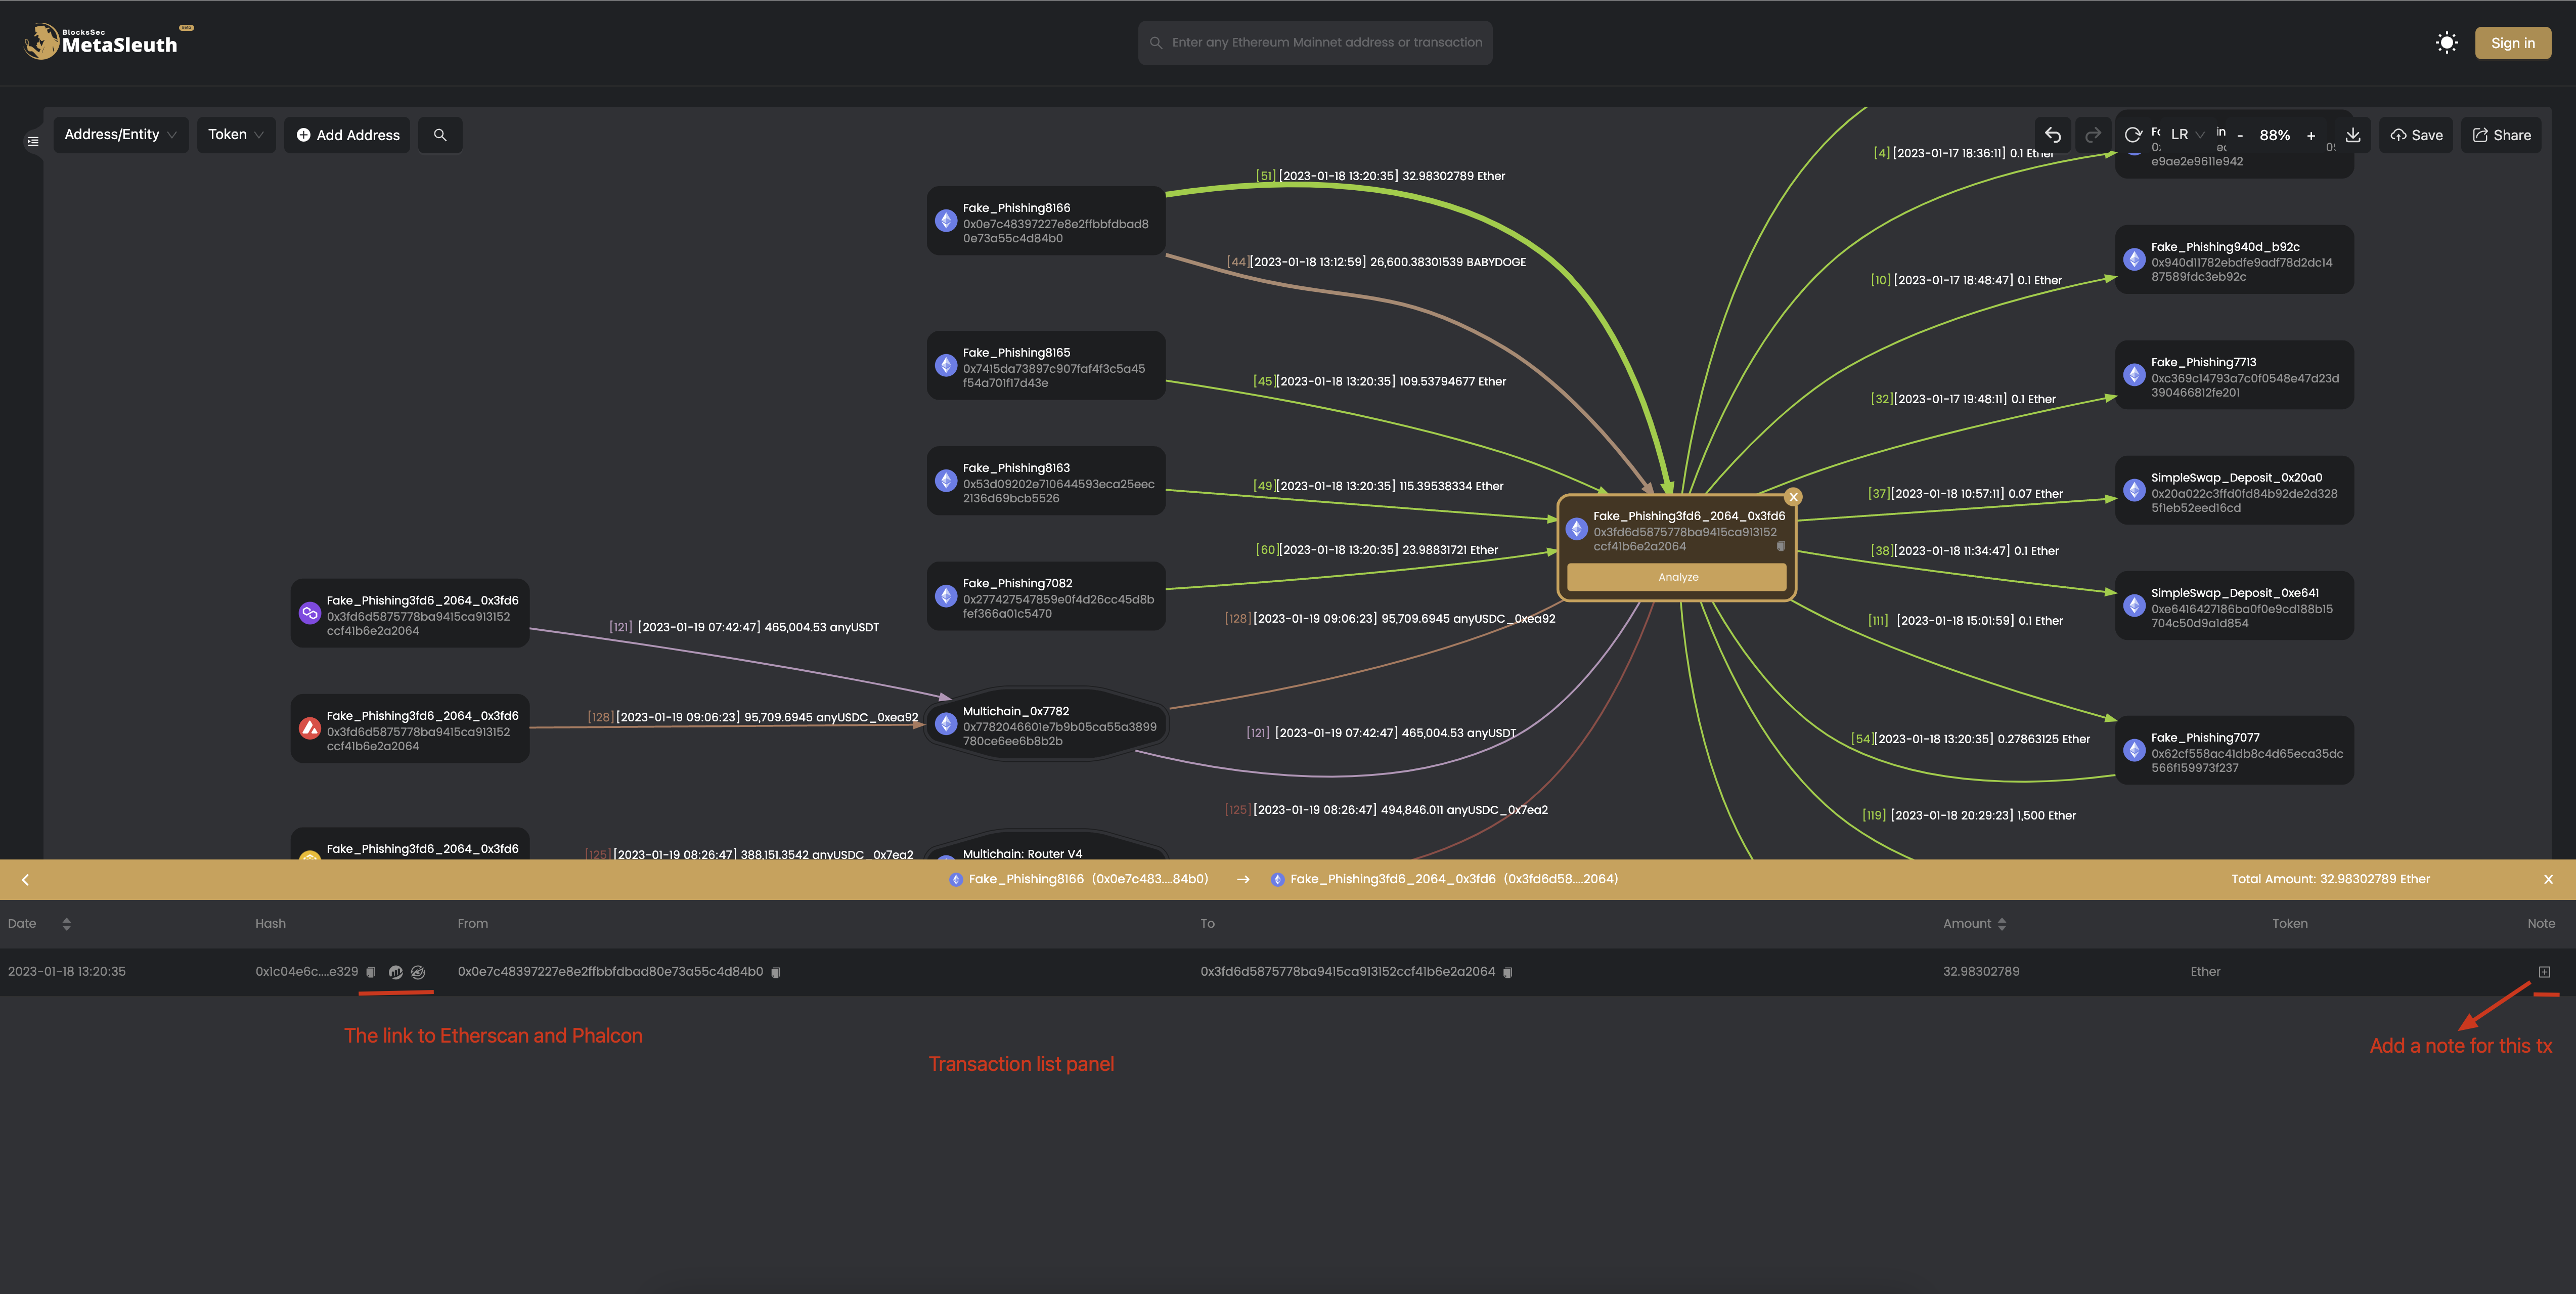Close the transaction list panel

coord(2548,880)
